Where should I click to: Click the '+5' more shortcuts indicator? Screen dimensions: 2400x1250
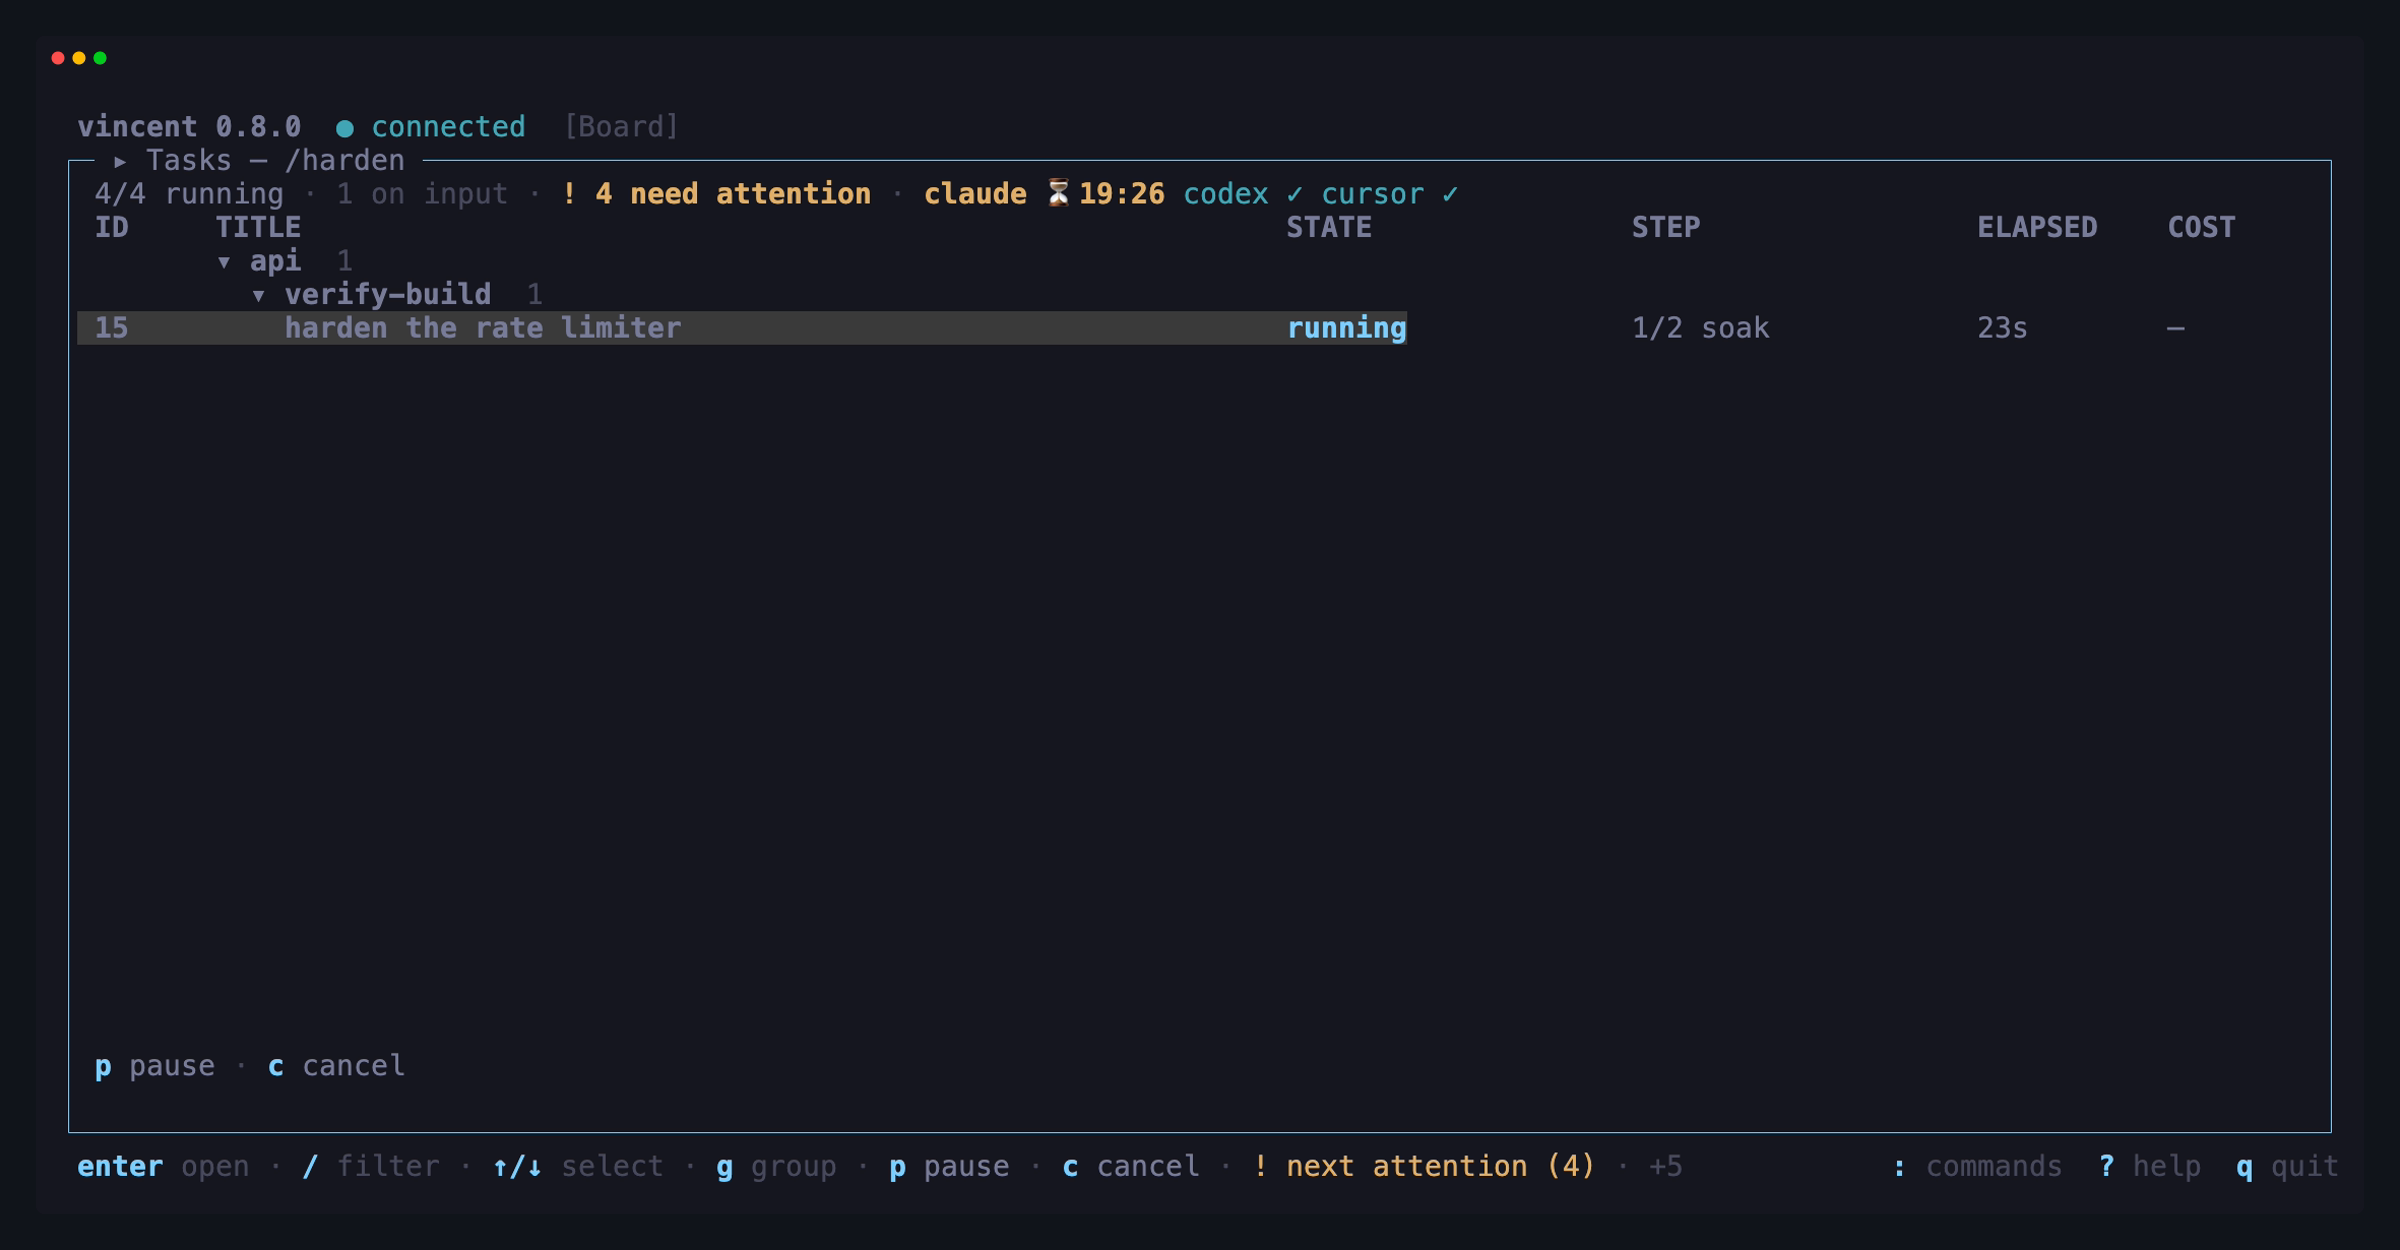1665,1167
